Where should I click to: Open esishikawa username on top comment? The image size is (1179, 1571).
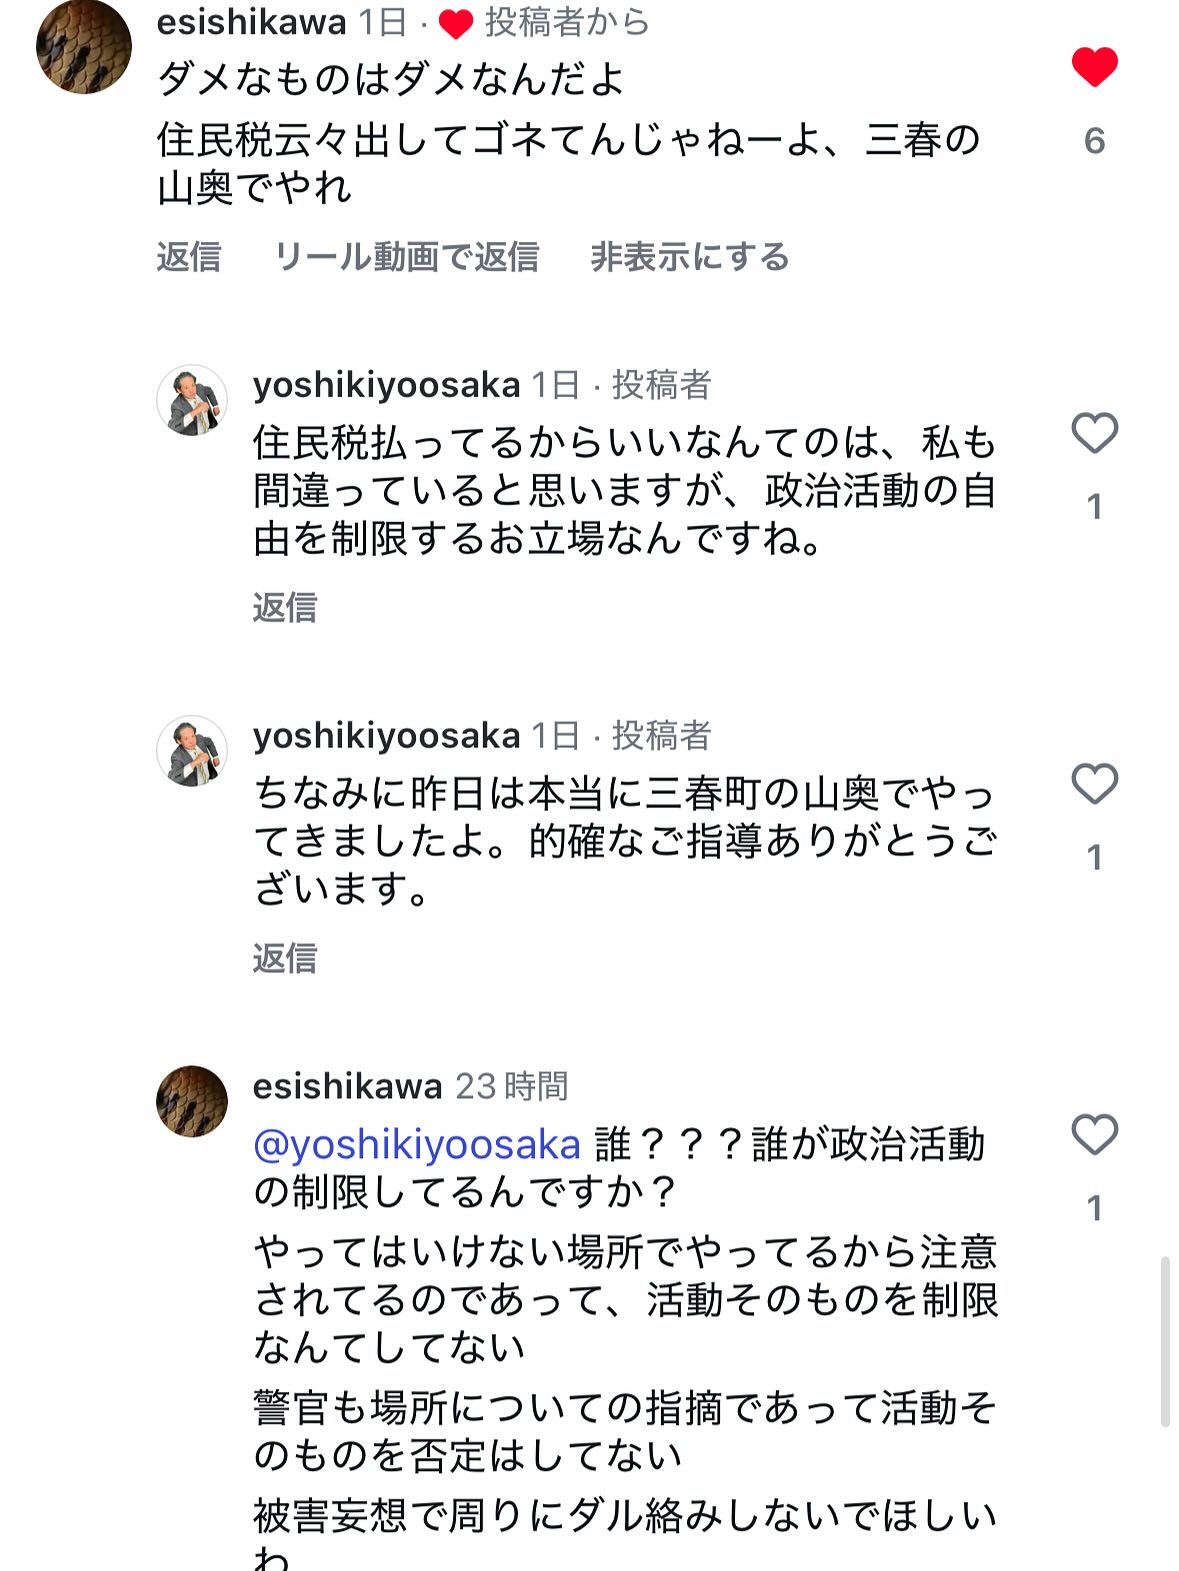(x=251, y=22)
